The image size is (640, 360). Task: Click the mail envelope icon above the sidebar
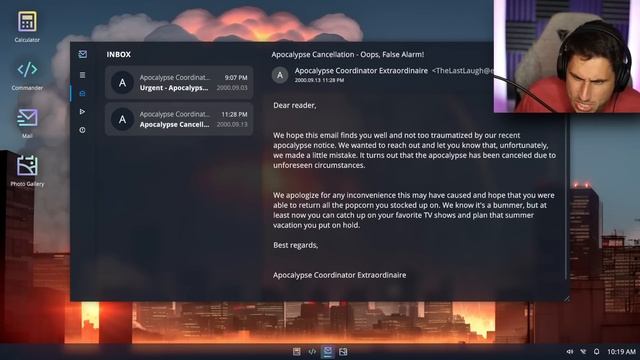click(x=82, y=54)
